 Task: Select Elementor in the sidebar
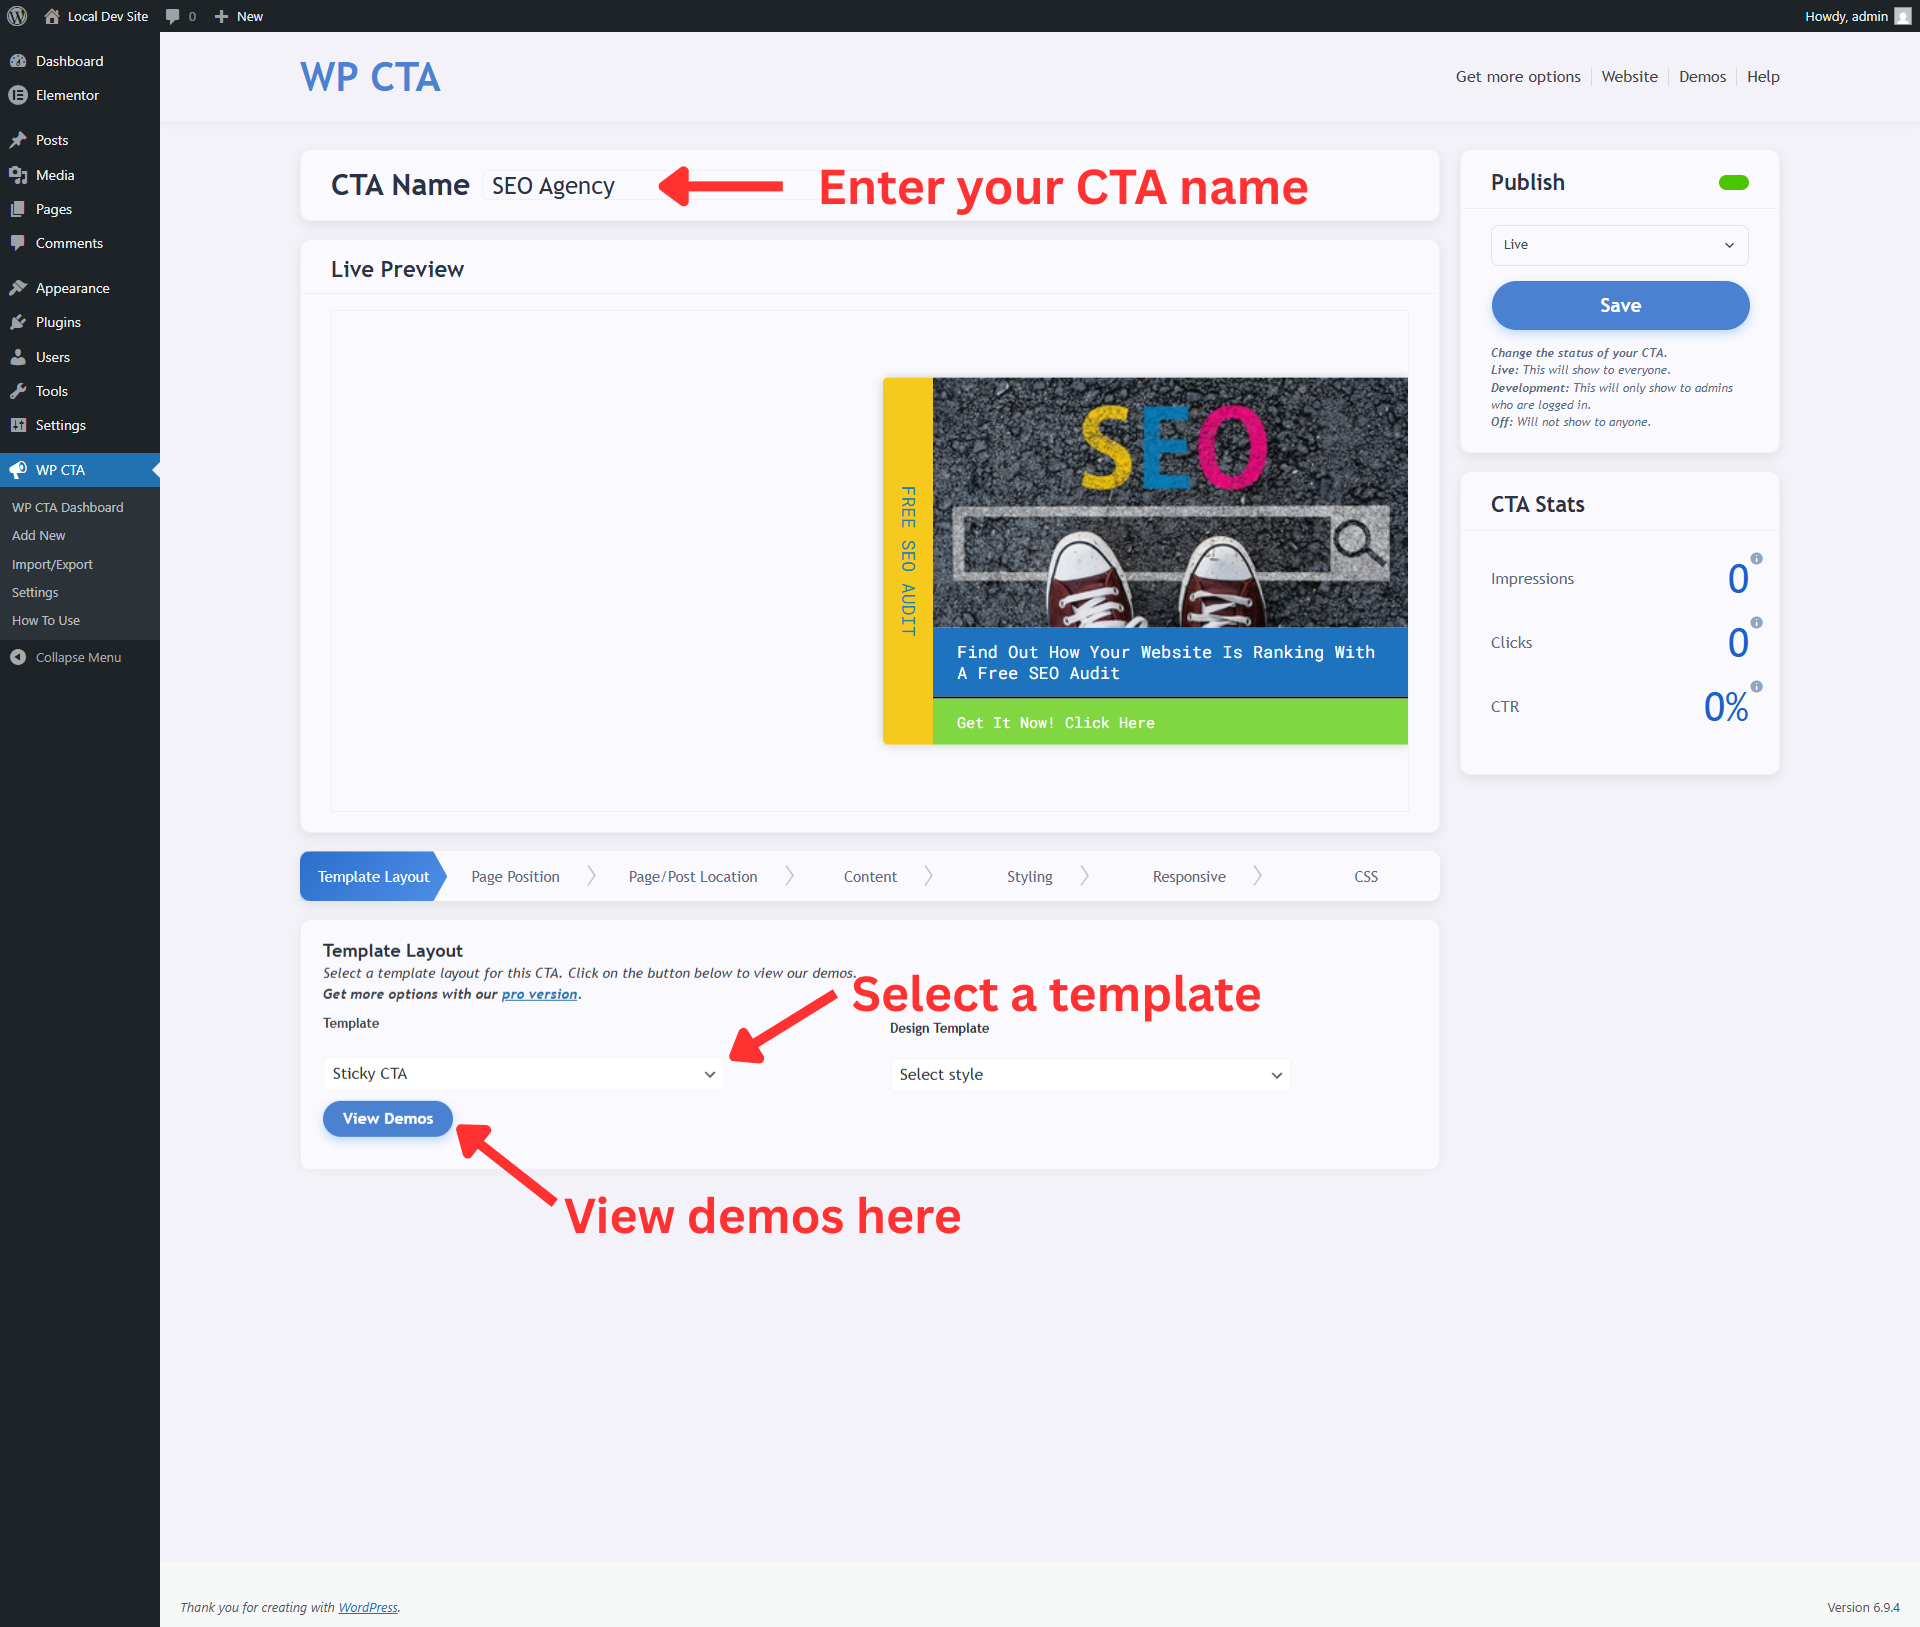66,95
